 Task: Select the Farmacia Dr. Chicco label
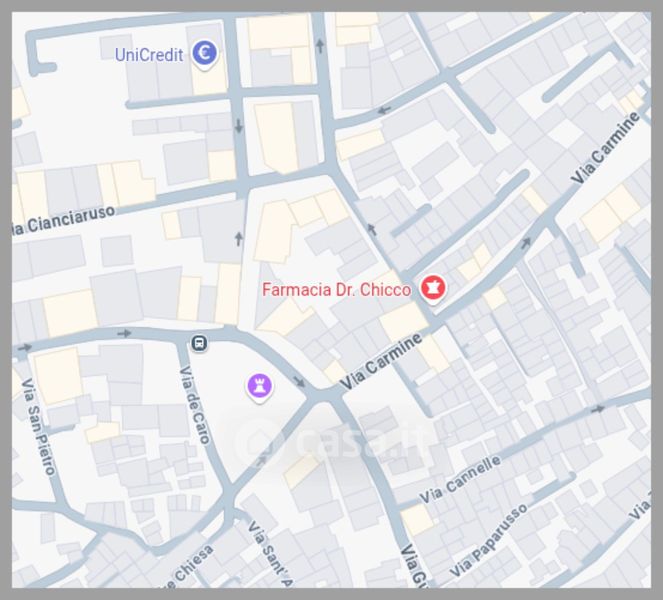click(336, 290)
